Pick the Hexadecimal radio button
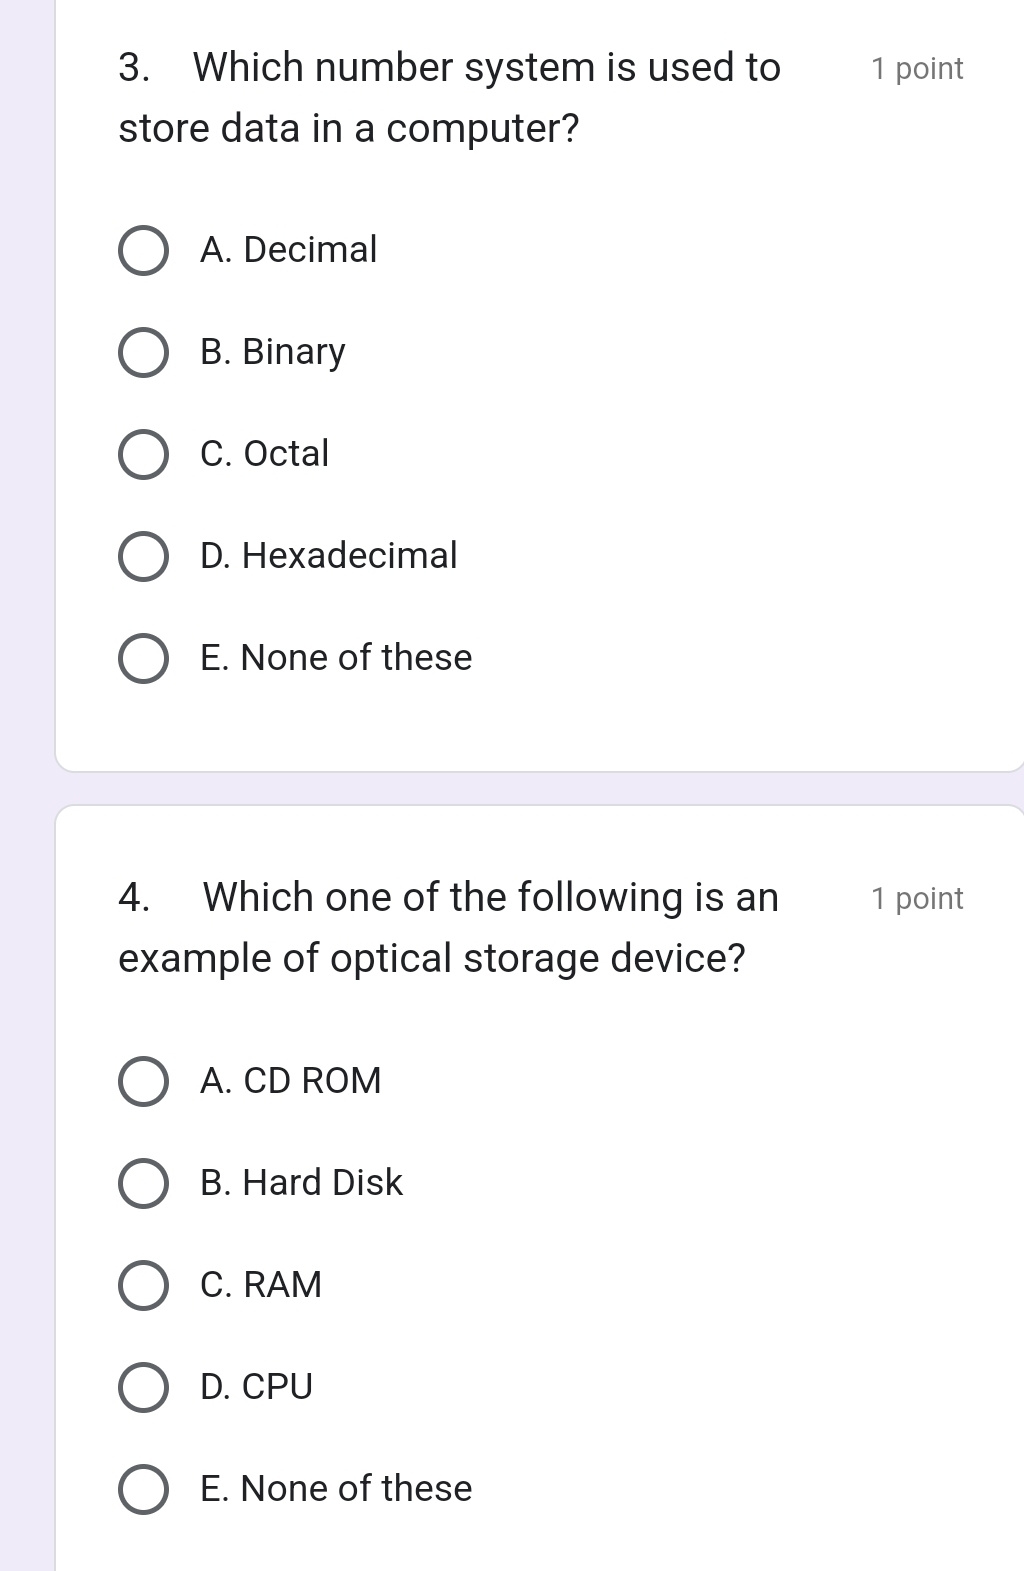 tap(144, 557)
